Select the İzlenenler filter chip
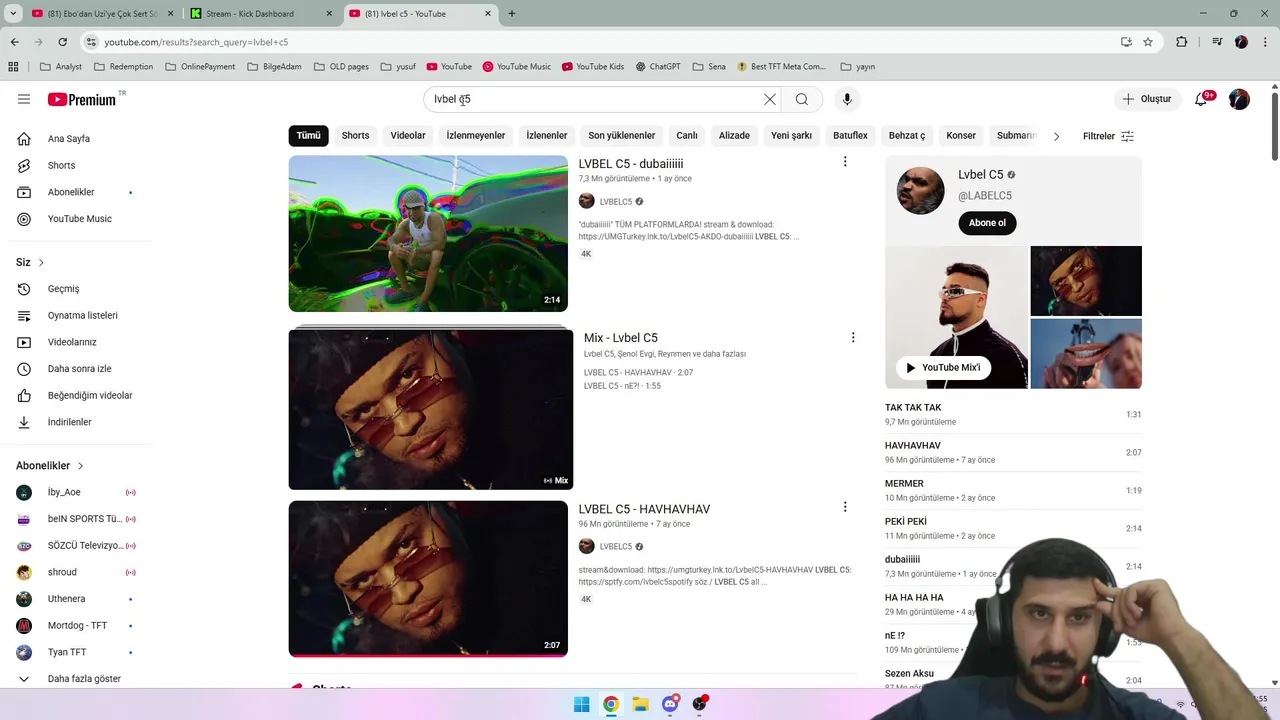Image resolution: width=1280 pixels, height=720 pixels. pyautogui.click(x=547, y=136)
